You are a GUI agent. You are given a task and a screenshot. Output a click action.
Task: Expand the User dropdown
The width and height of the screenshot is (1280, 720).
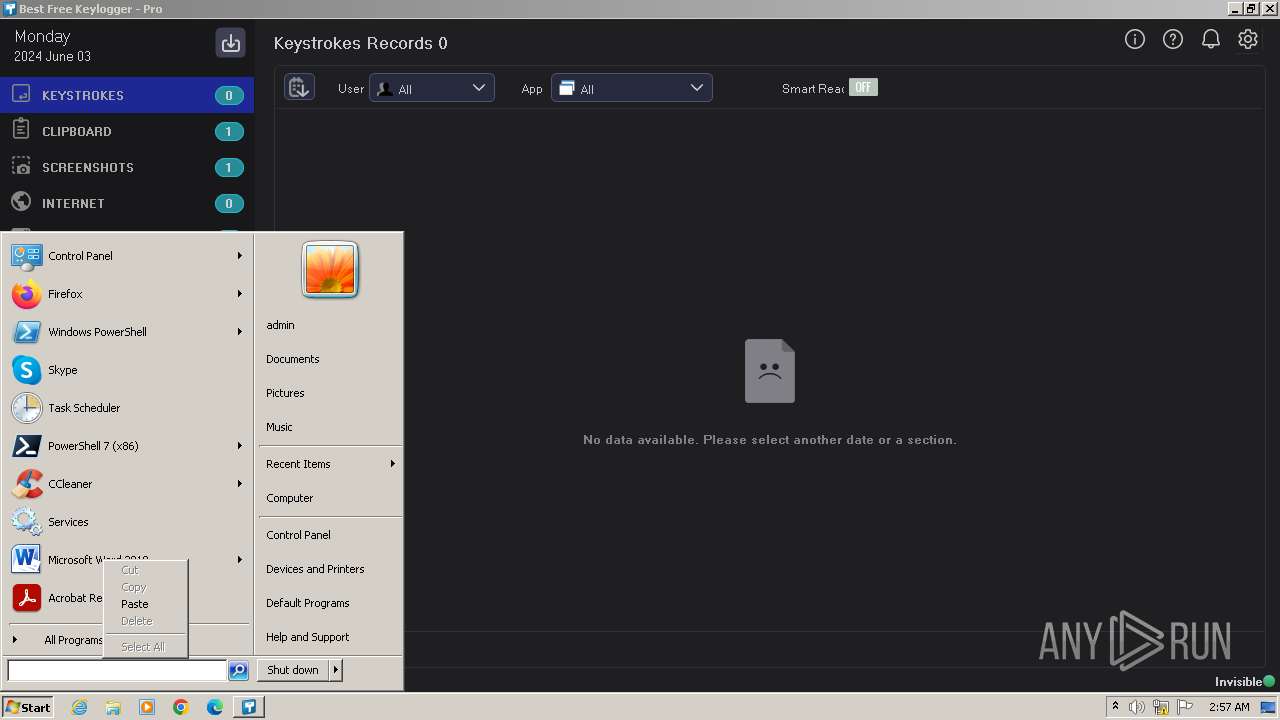(432, 88)
